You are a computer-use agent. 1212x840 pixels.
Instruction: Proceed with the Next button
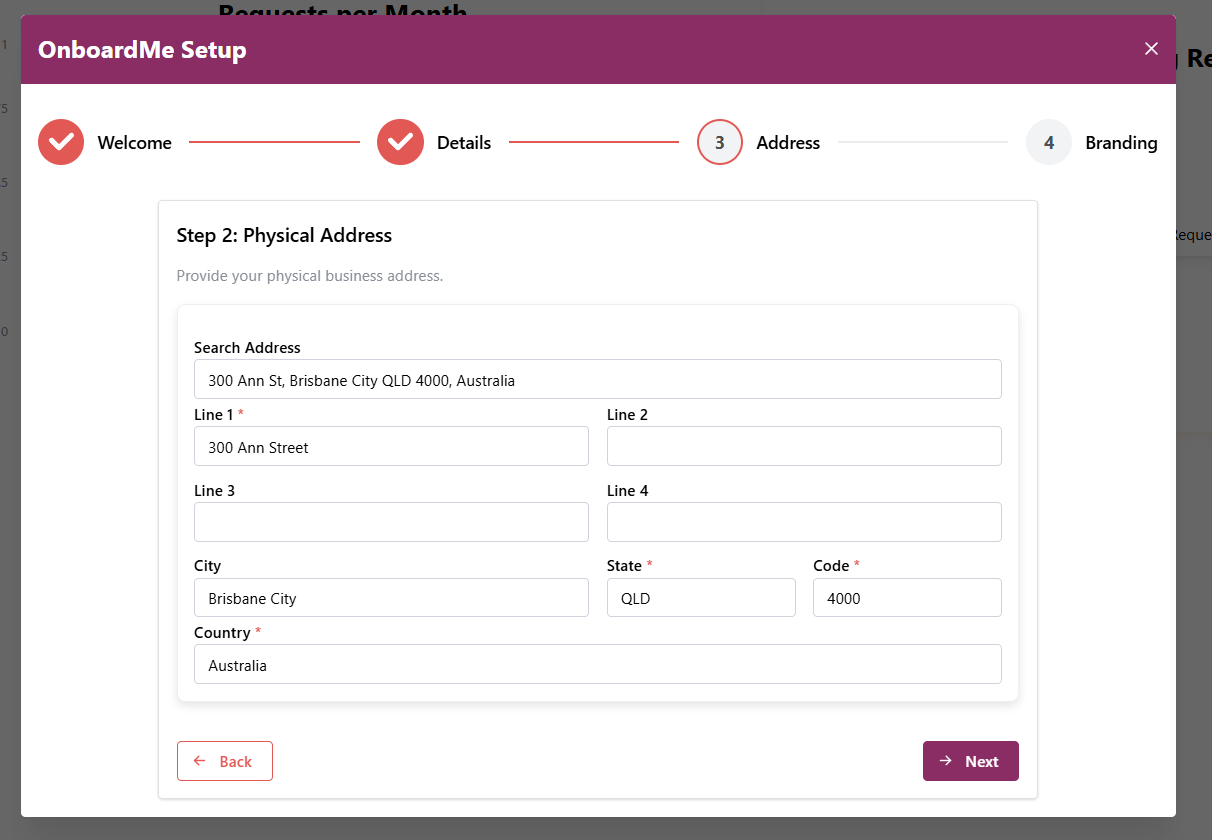click(970, 761)
